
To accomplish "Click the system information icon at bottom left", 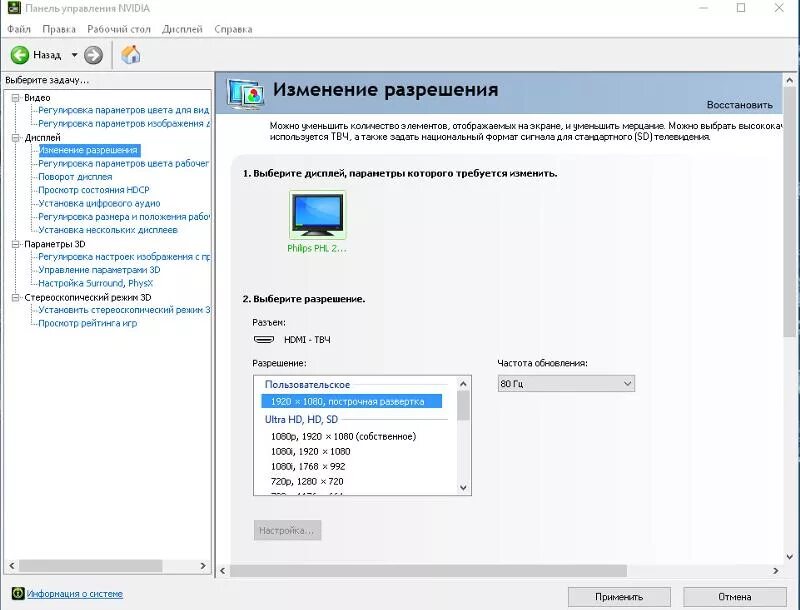I will coord(18,593).
